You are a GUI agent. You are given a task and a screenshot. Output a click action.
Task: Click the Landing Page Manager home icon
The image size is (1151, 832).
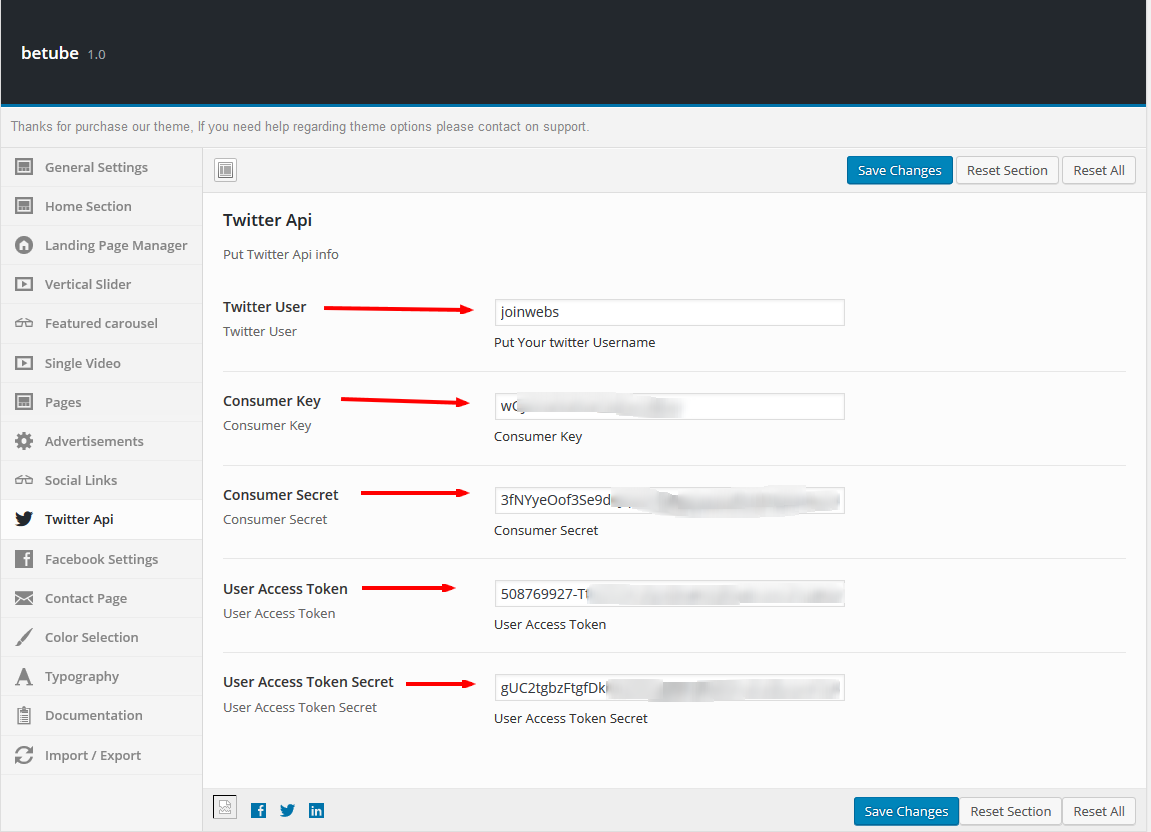pyautogui.click(x=24, y=245)
